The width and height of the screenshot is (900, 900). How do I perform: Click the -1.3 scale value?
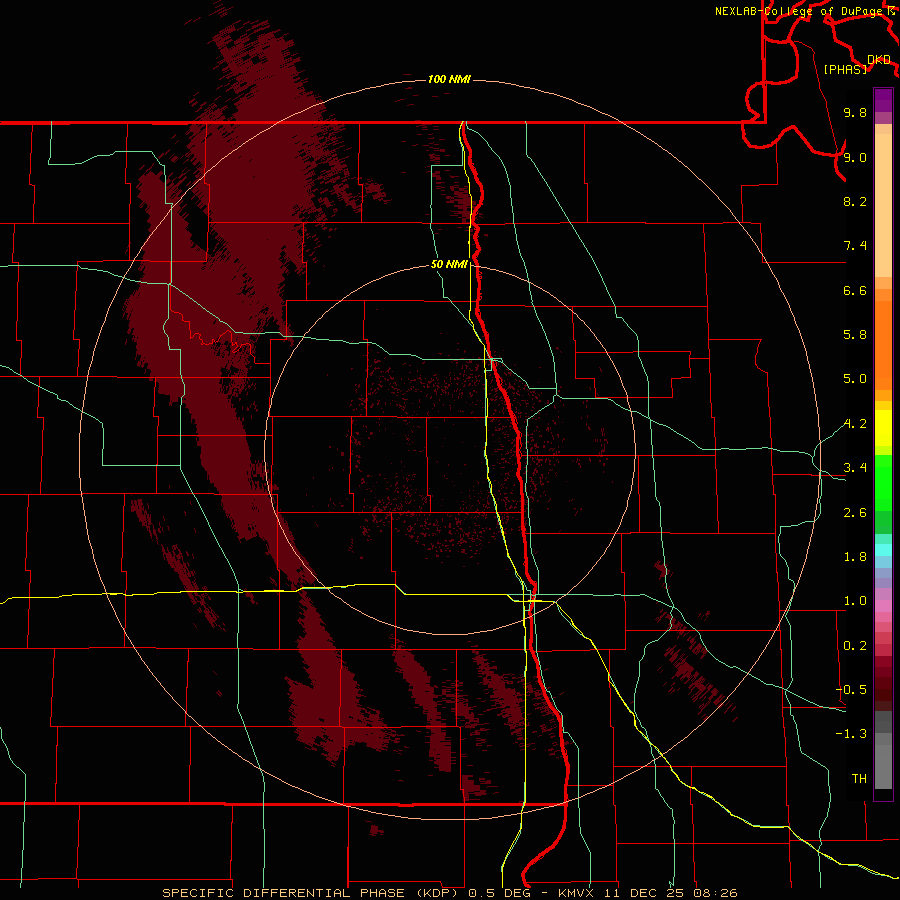pyautogui.click(x=851, y=734)
